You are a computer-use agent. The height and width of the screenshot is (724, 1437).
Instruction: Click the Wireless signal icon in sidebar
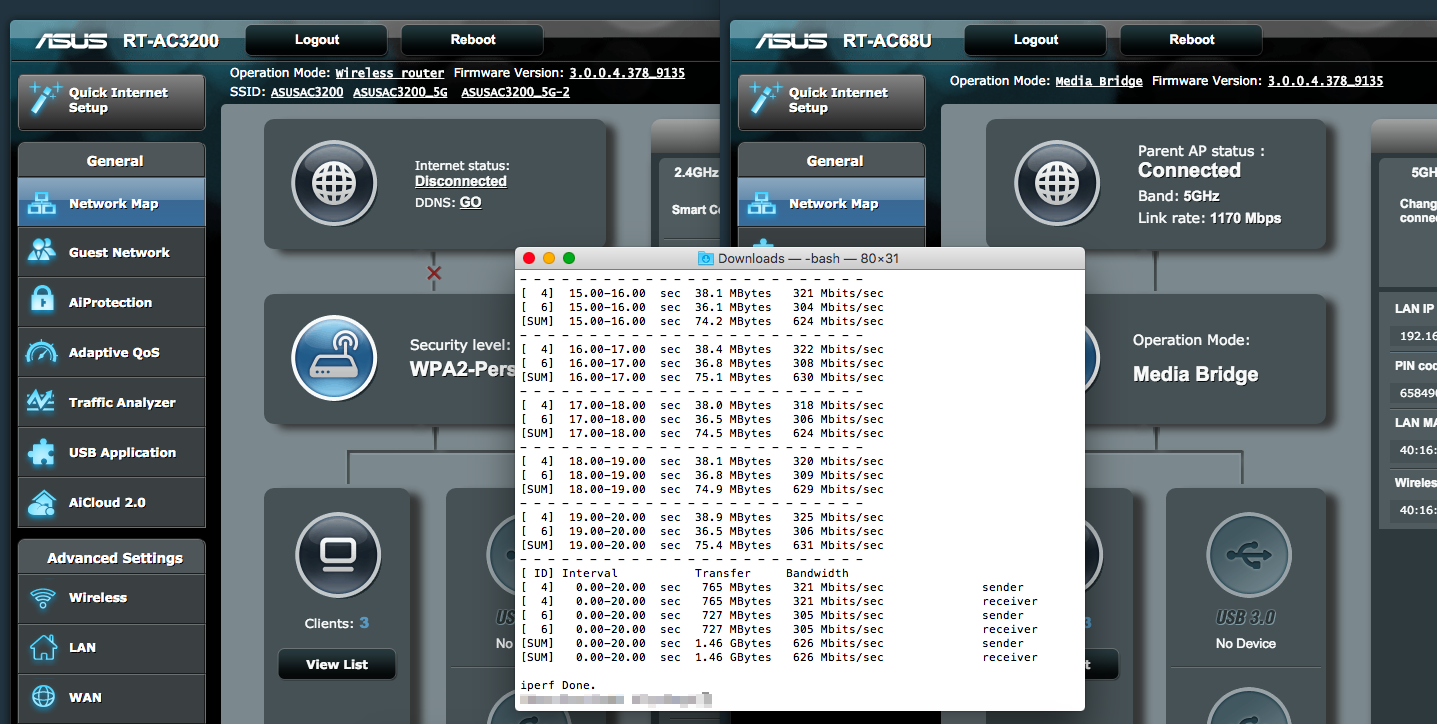click(x=43, y=598)
